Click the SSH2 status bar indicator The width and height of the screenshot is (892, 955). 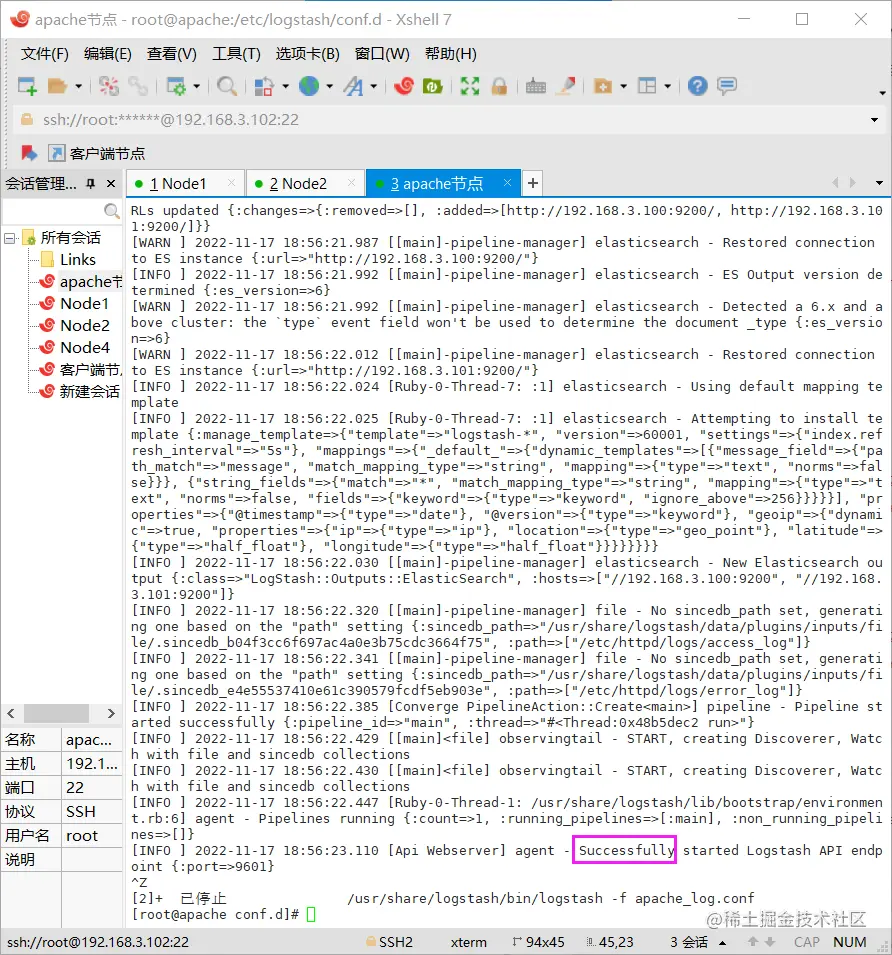tap(389, 942)
